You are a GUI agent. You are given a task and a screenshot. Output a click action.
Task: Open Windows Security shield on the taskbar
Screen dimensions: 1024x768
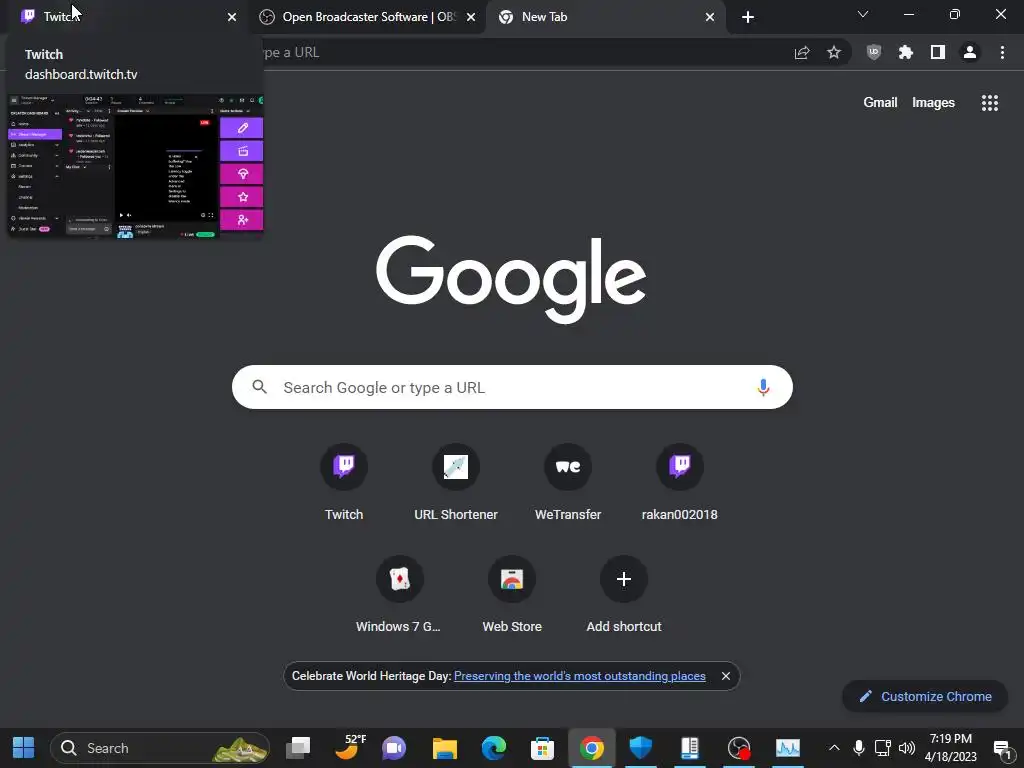tap(641, 748)
